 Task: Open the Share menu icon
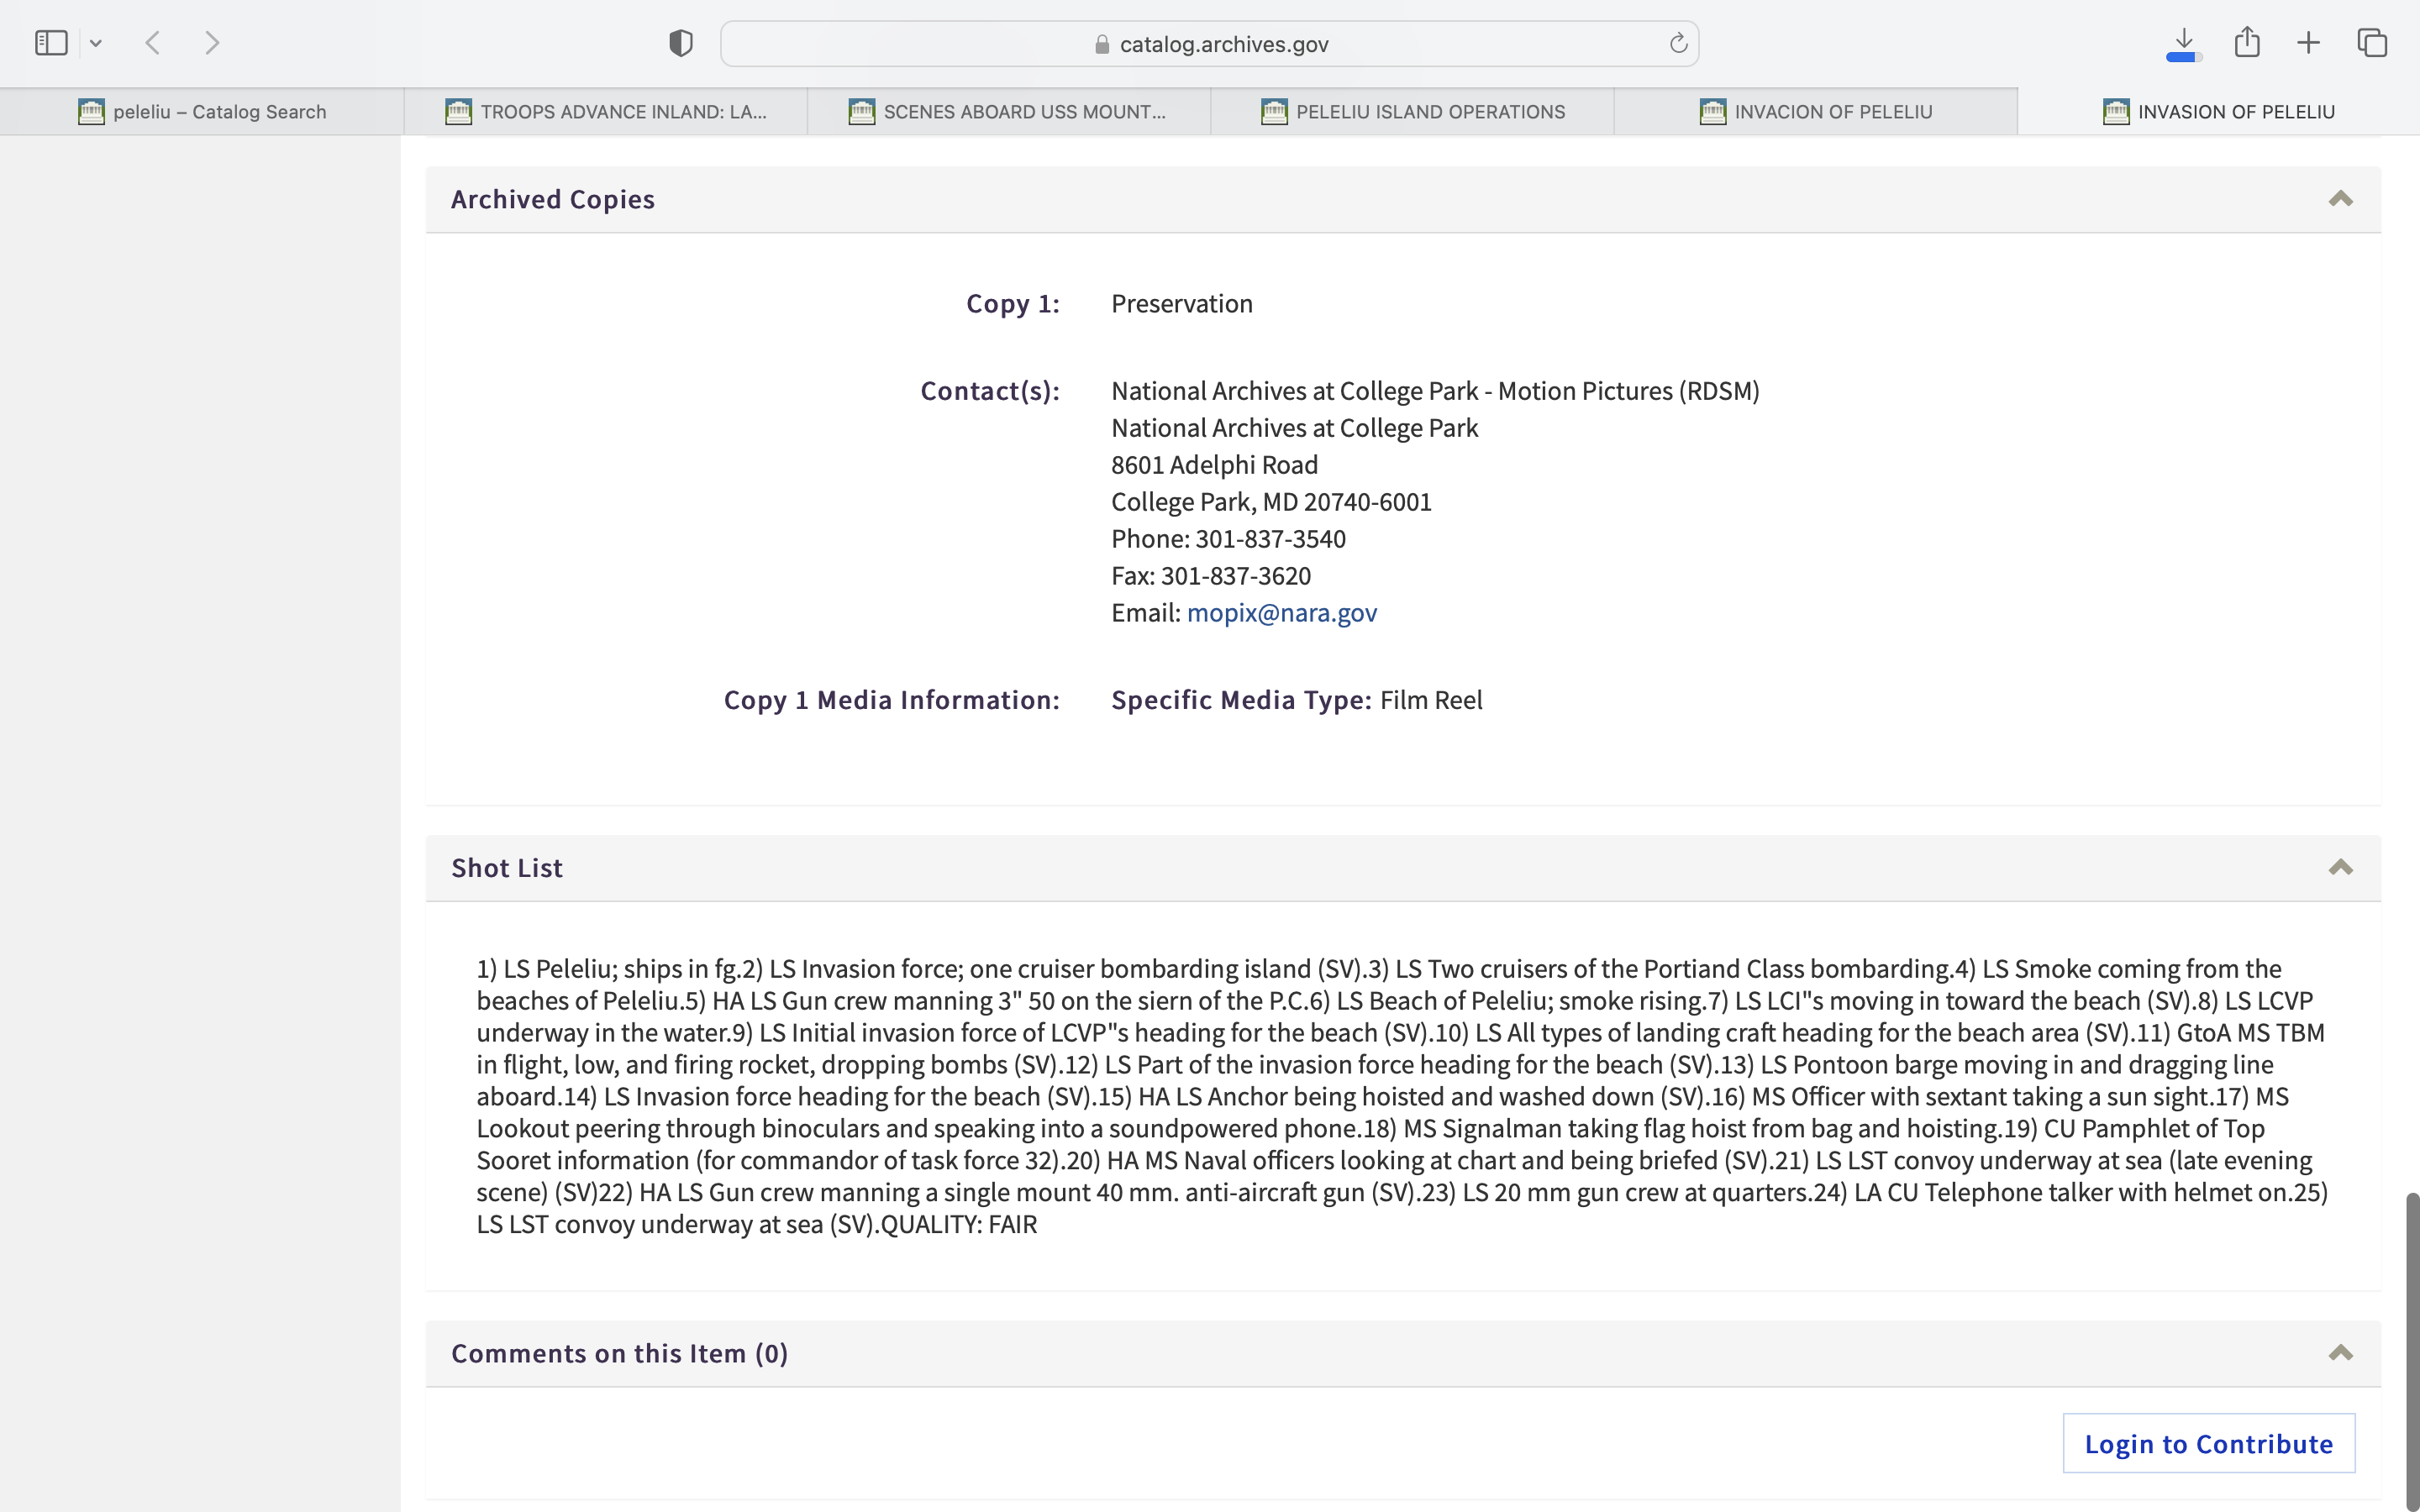pos(2247,43)
